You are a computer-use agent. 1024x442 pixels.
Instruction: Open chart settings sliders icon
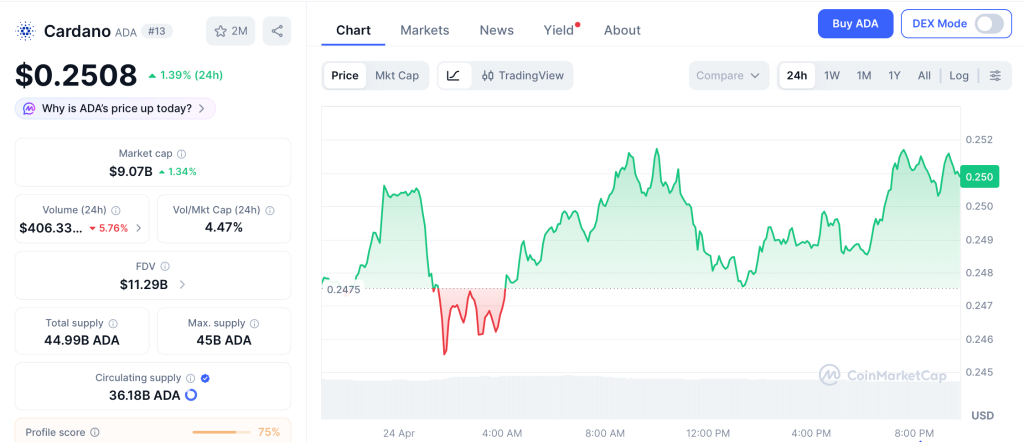click(x=995, y=75)
